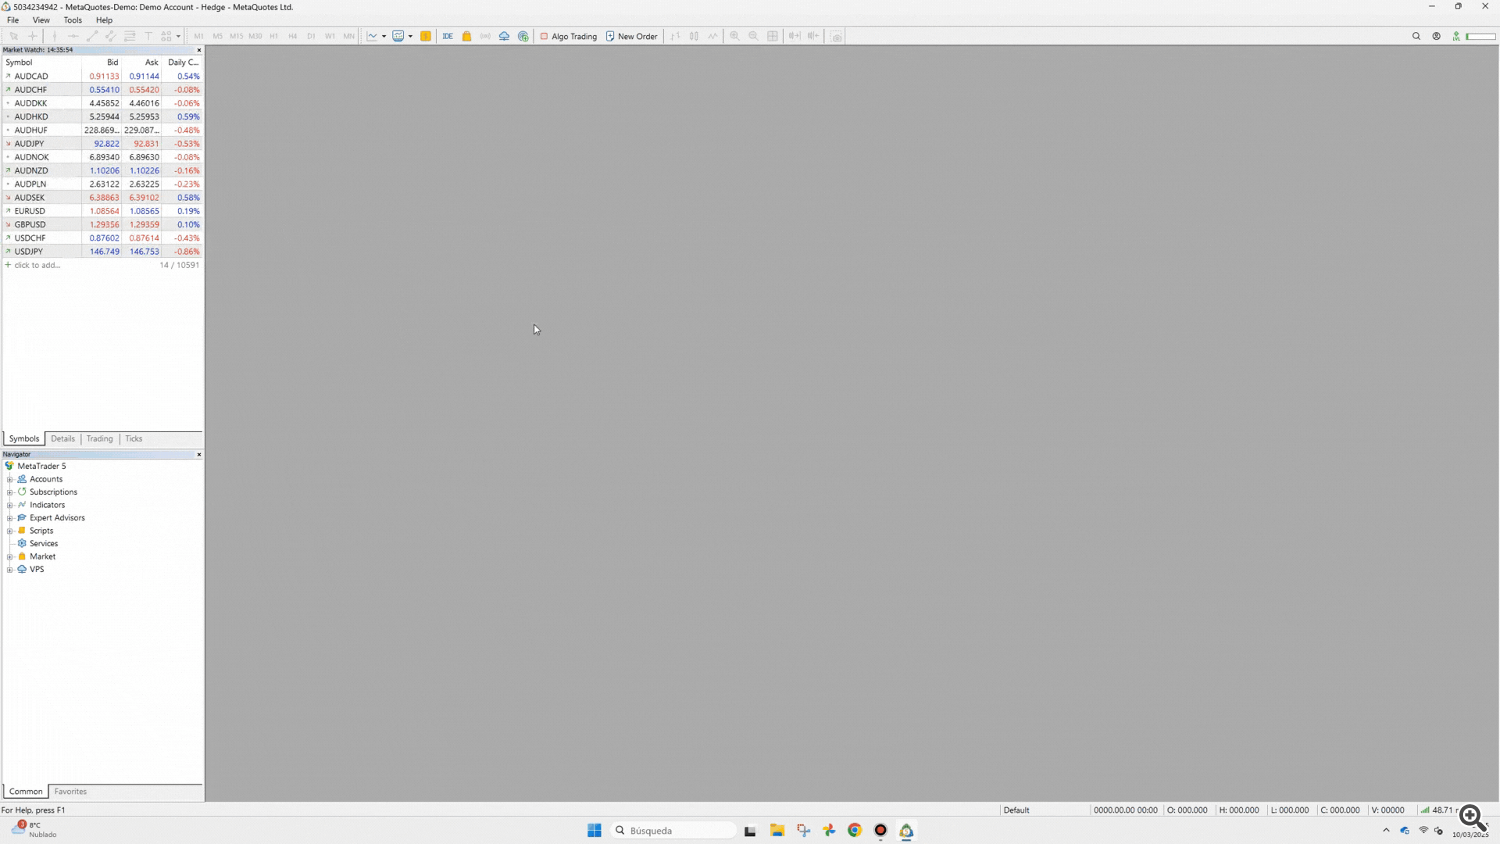Viewport: 1500px width, 844px height.
Task: Open the MQL5 Market shopping bag icon
Action: tap(467, 36)
